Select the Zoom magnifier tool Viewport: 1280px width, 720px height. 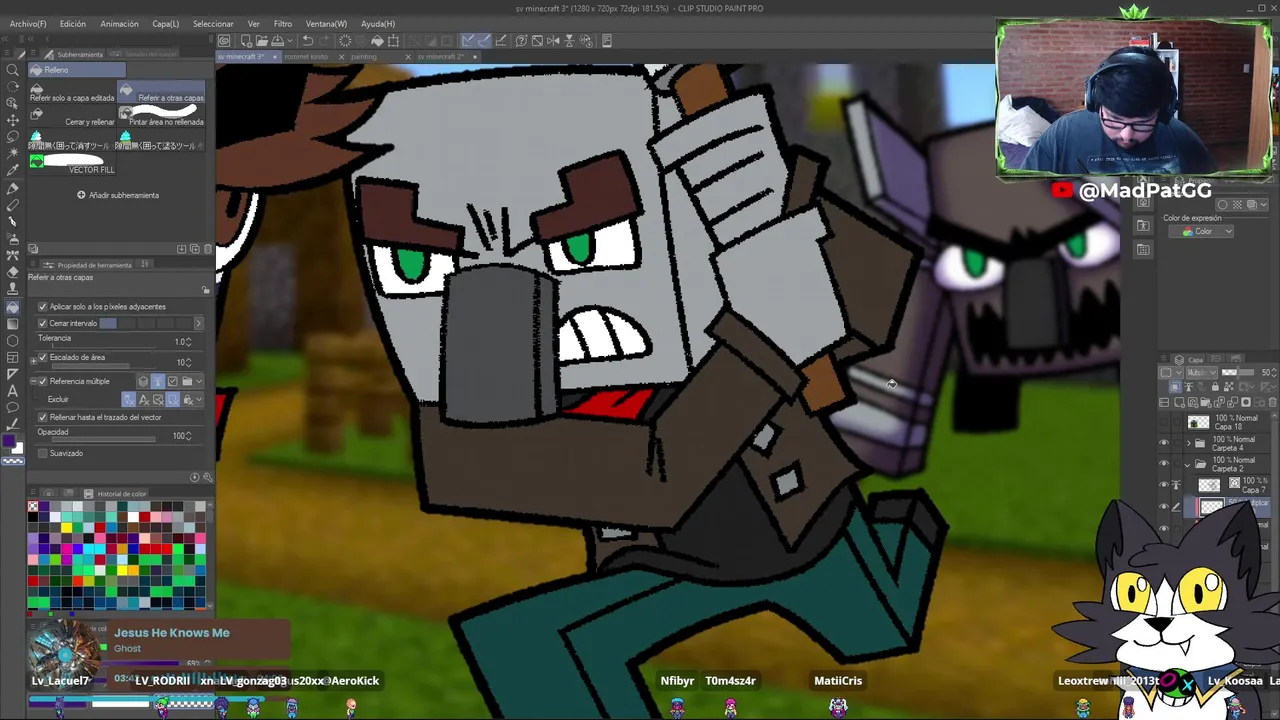click(12, 70)
